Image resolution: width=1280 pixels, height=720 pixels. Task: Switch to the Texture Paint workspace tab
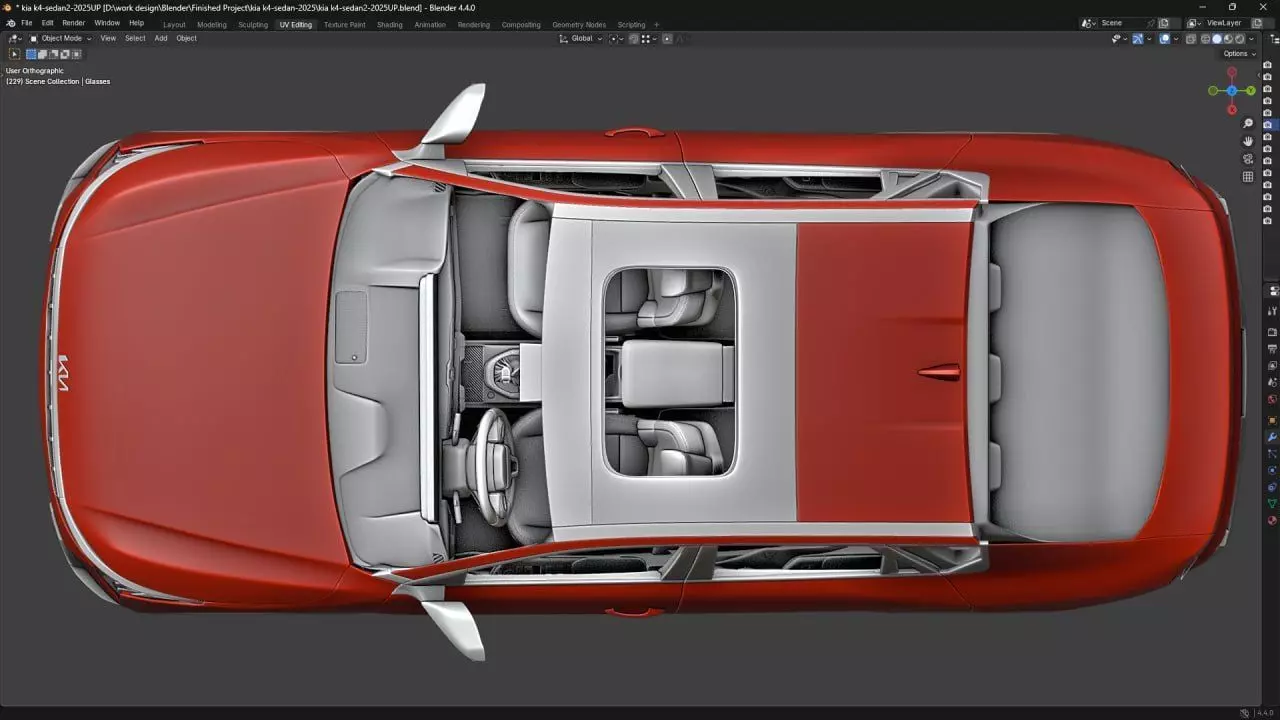click(344, 24)
